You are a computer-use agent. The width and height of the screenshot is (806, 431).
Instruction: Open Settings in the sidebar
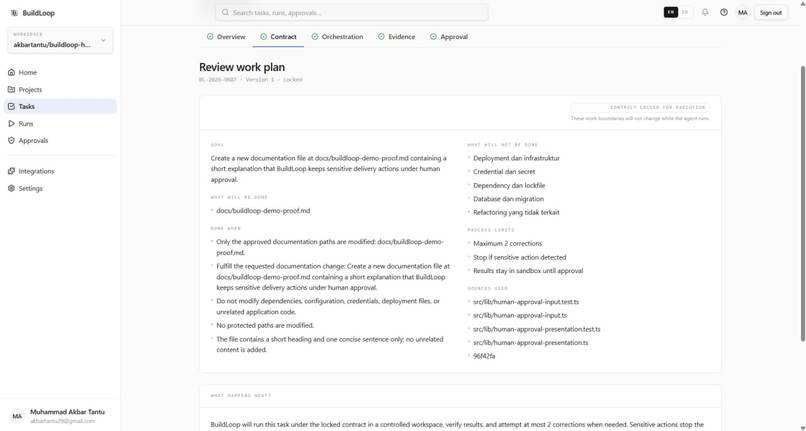coord(60,188)
